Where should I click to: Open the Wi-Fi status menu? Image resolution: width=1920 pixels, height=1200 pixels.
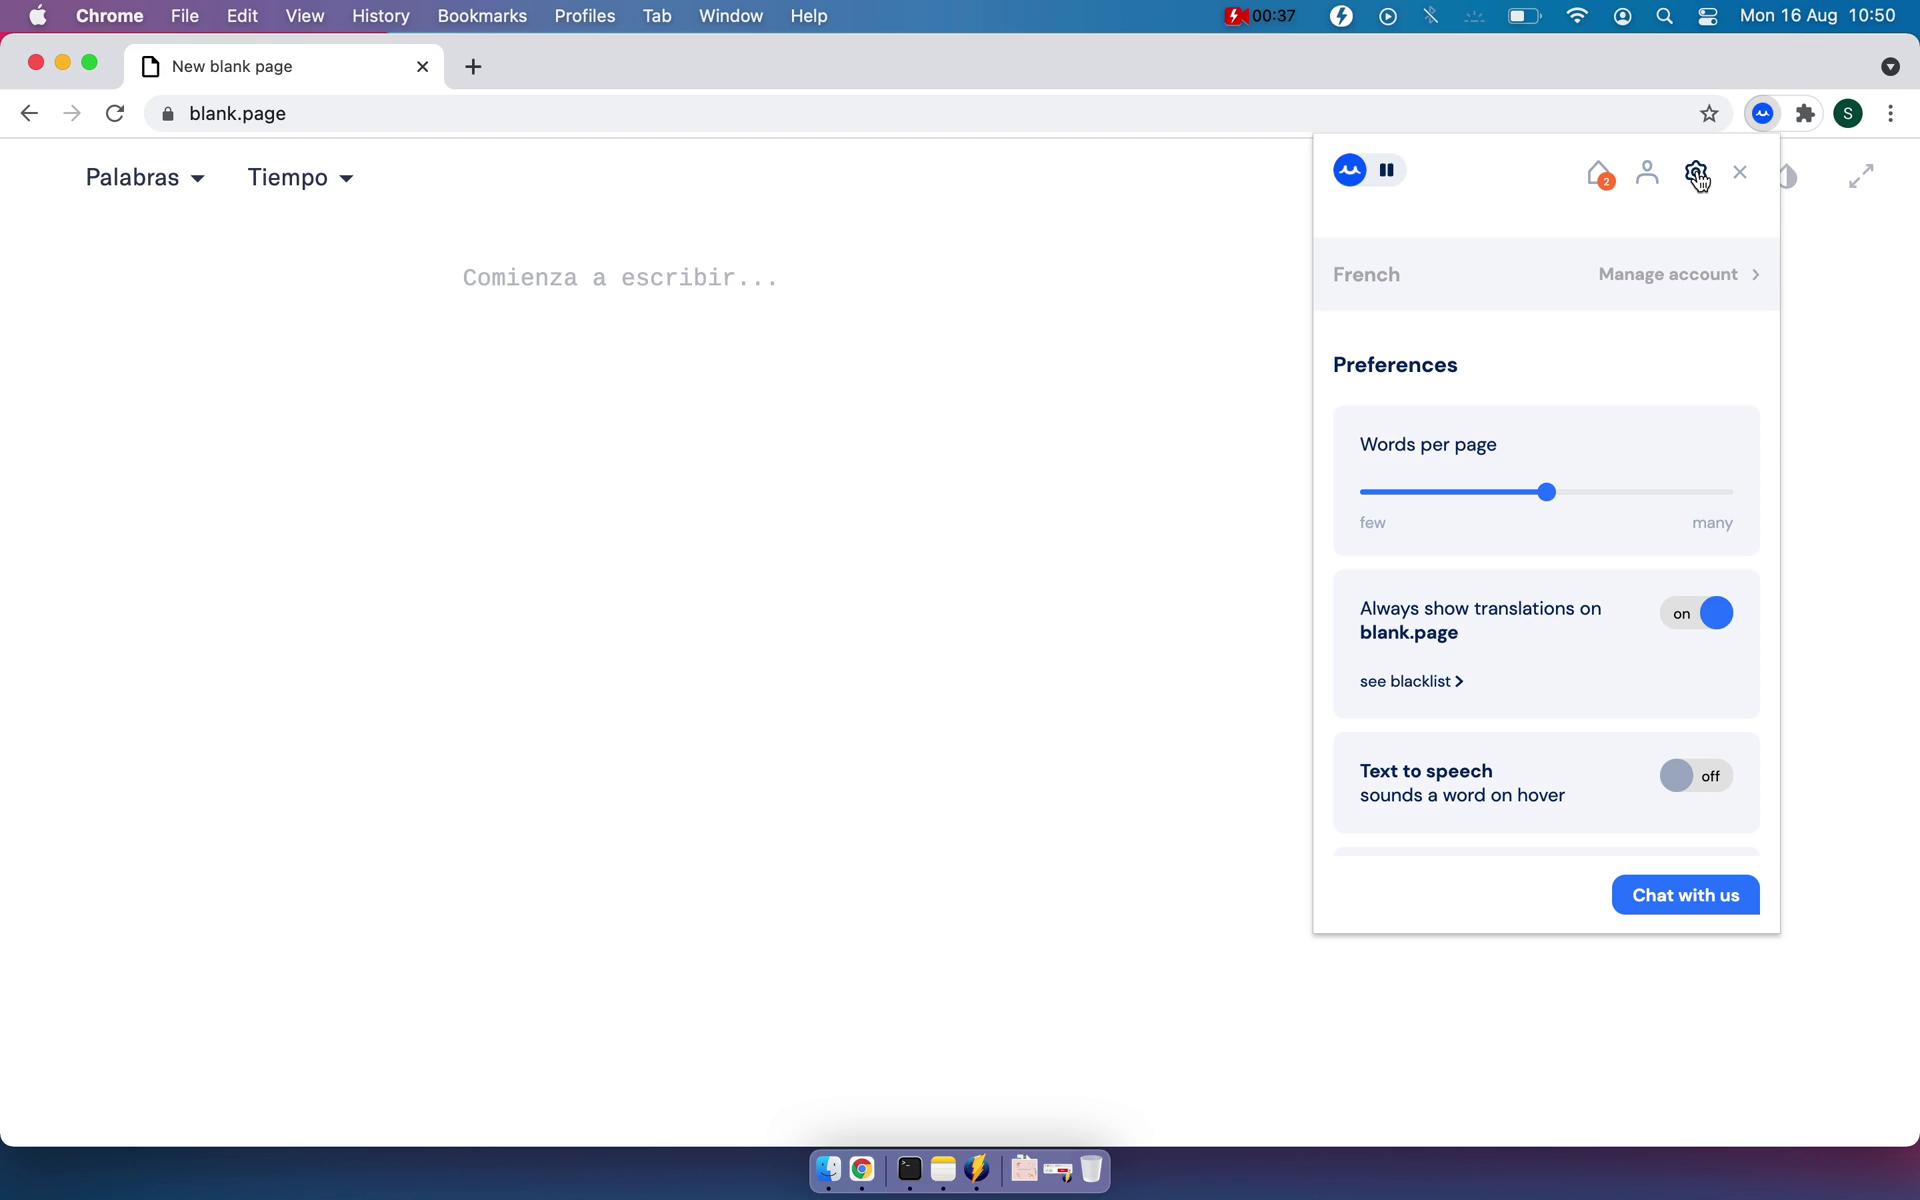click(x=1577, y=16)
